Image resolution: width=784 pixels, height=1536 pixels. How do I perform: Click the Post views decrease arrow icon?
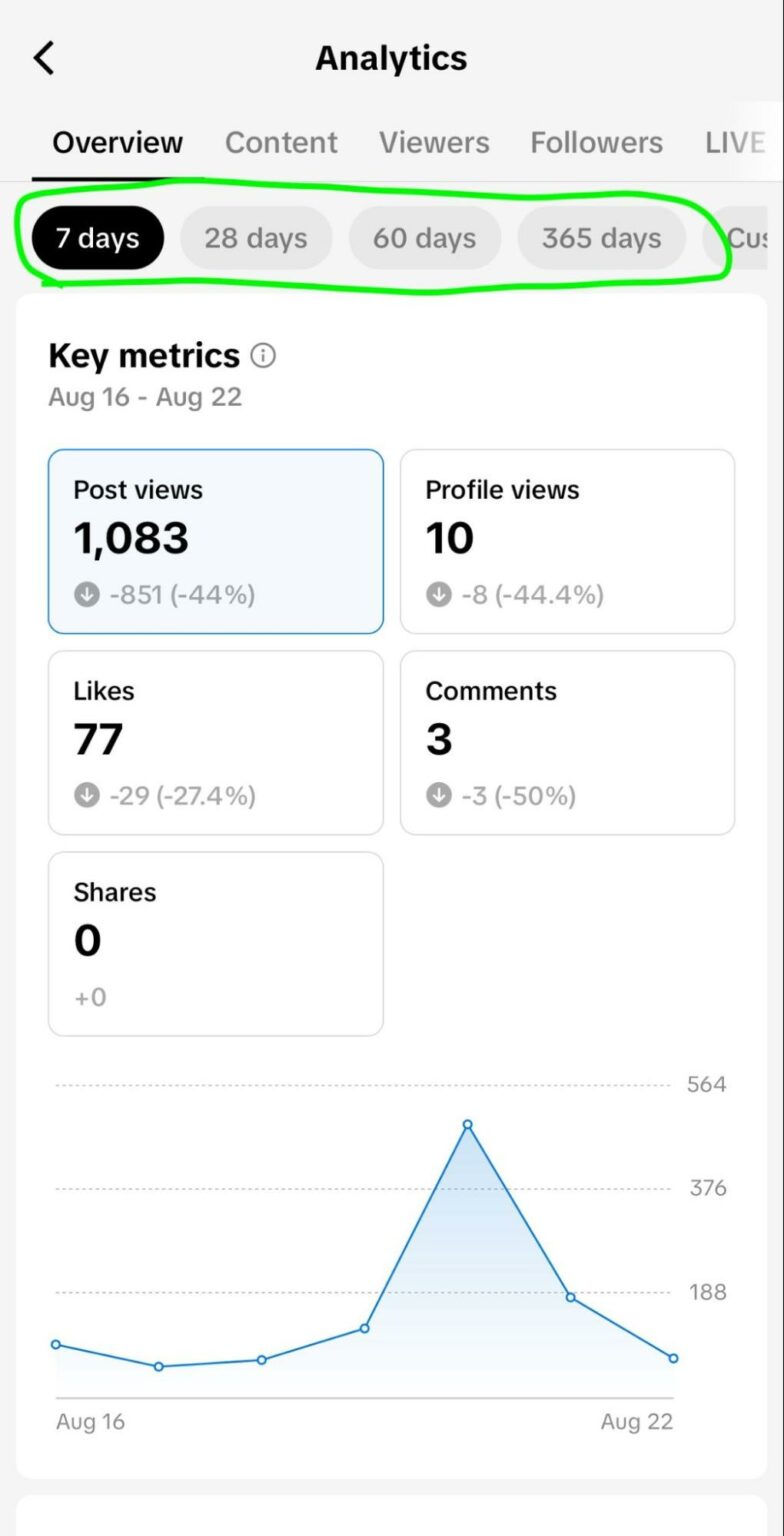86,594
